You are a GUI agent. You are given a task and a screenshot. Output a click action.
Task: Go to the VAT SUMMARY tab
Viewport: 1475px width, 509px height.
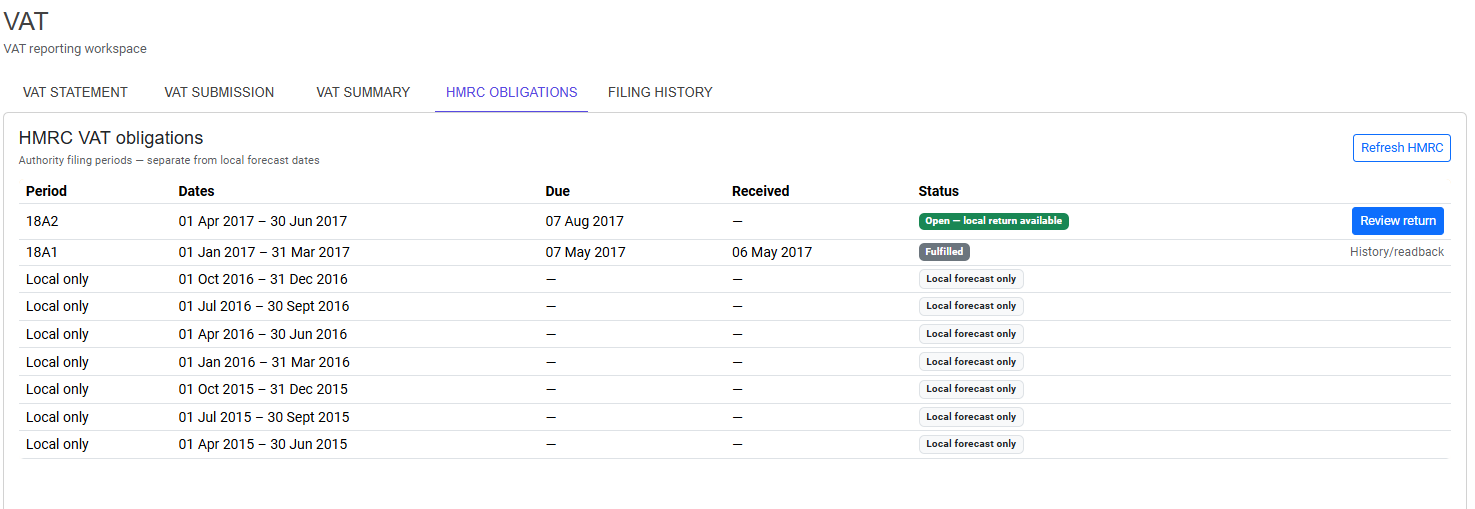pos(363,92)
